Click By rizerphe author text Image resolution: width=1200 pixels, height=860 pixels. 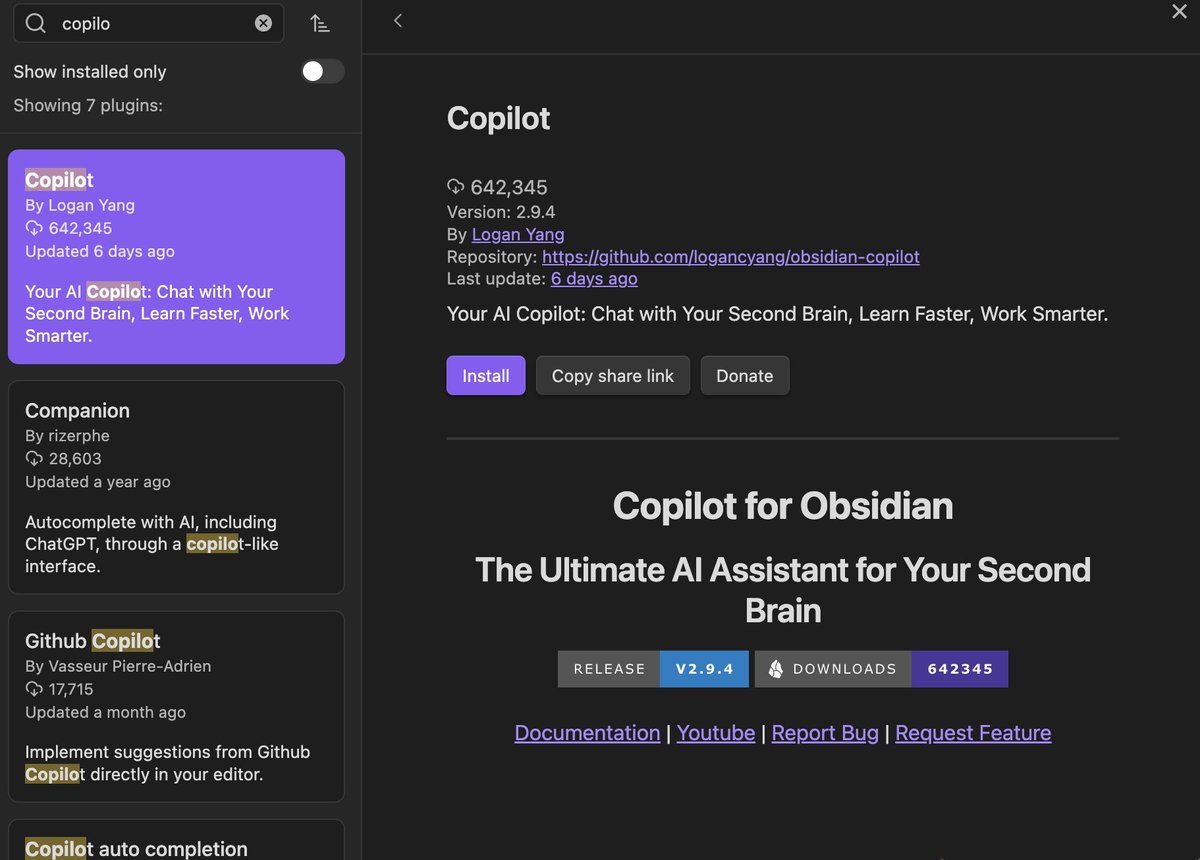tap(67, 435)
